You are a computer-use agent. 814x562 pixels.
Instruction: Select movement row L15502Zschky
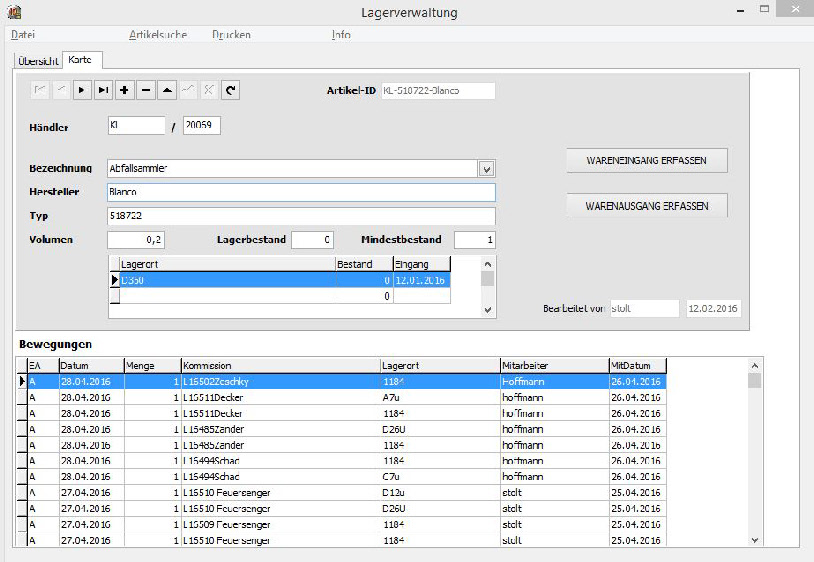coord(342,381)
